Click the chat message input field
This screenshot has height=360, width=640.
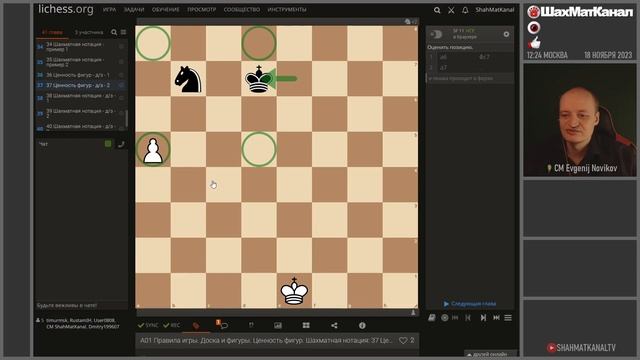[x=81, y=305]
